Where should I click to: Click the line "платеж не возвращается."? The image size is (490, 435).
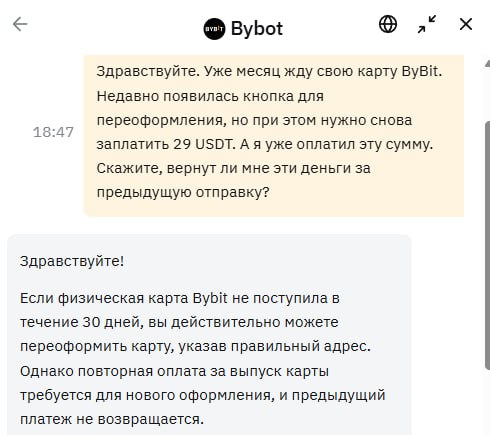pyautogui.click(x=112, y=419)
